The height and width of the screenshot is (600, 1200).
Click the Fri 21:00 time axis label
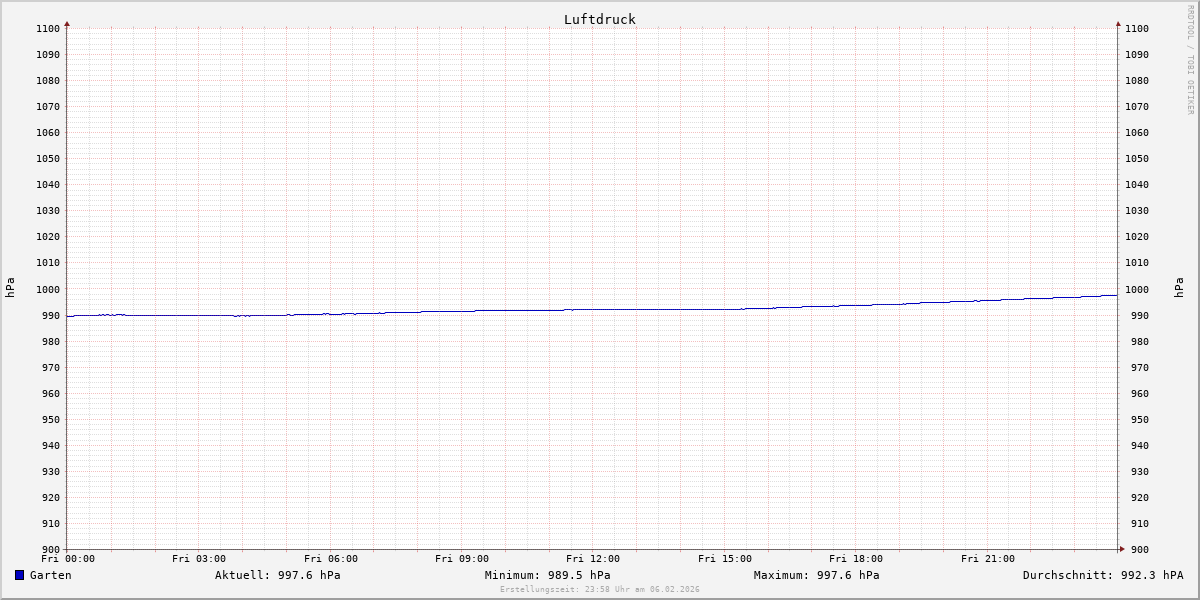987,559
